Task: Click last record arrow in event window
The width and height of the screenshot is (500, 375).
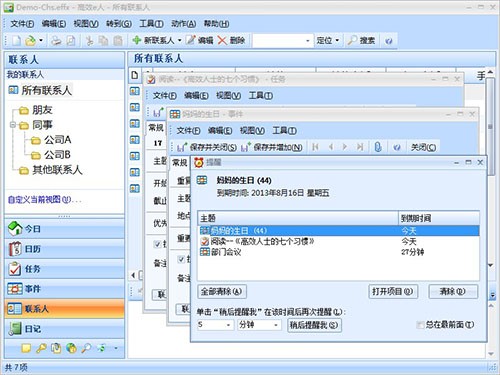Action: [360, 147]
